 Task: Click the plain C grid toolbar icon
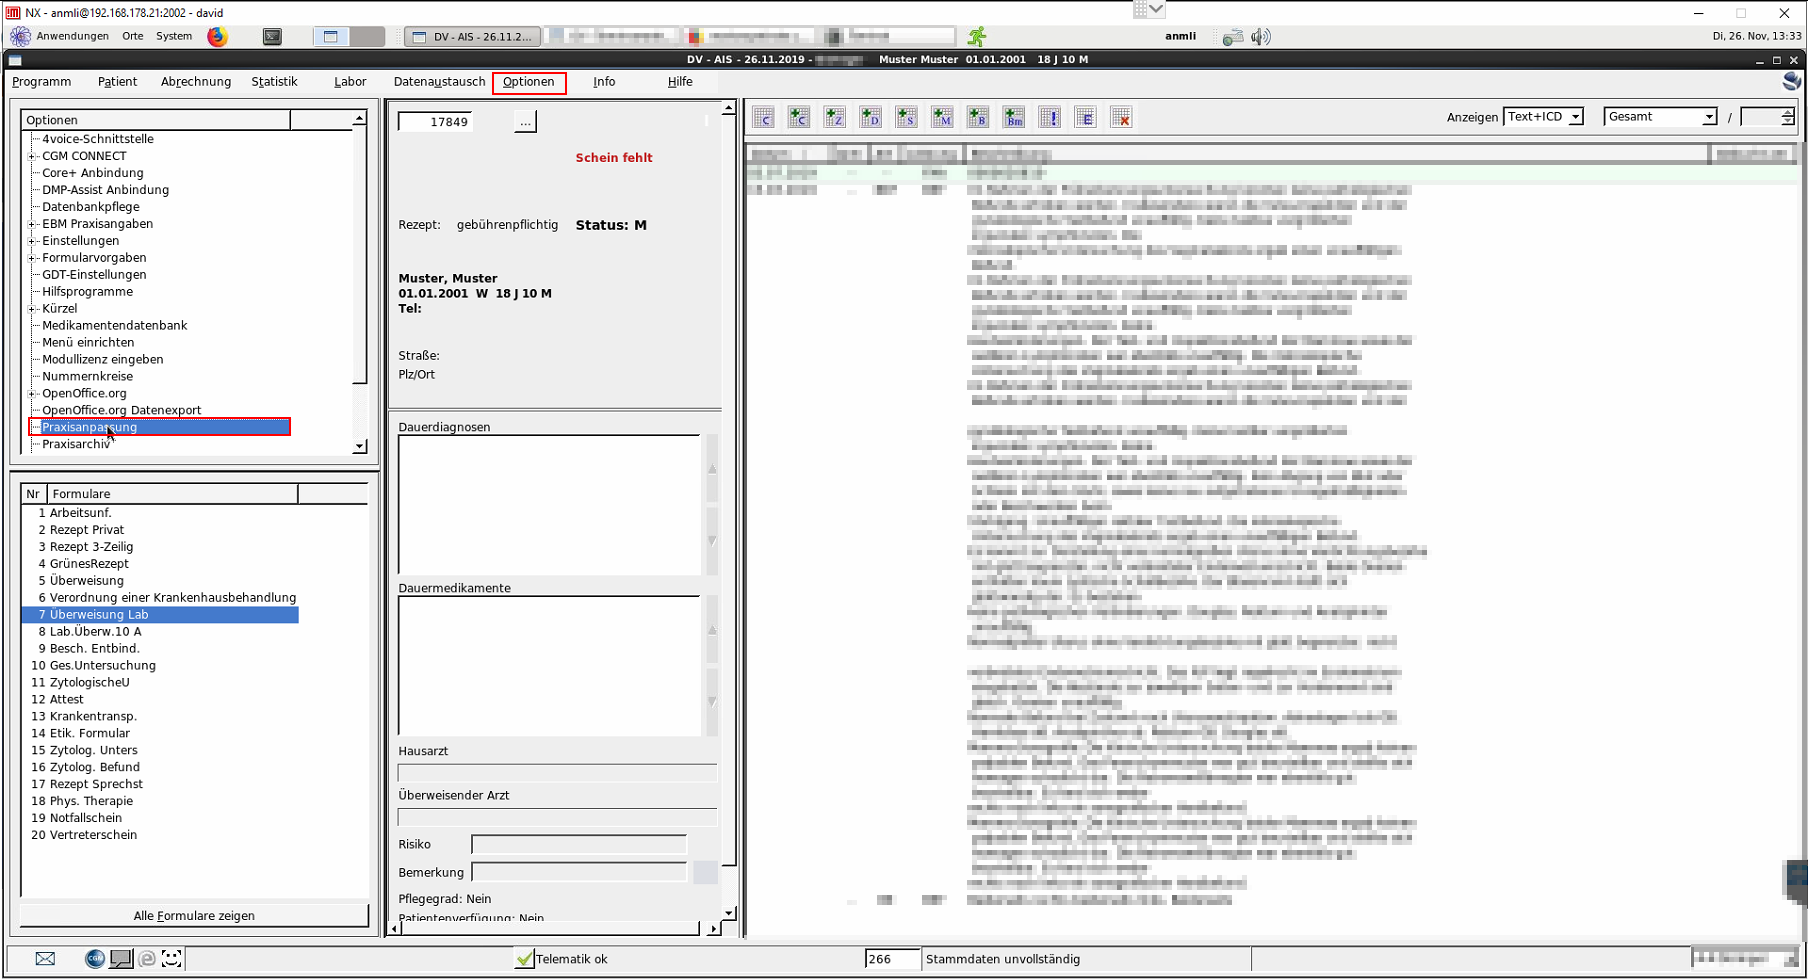764,118
